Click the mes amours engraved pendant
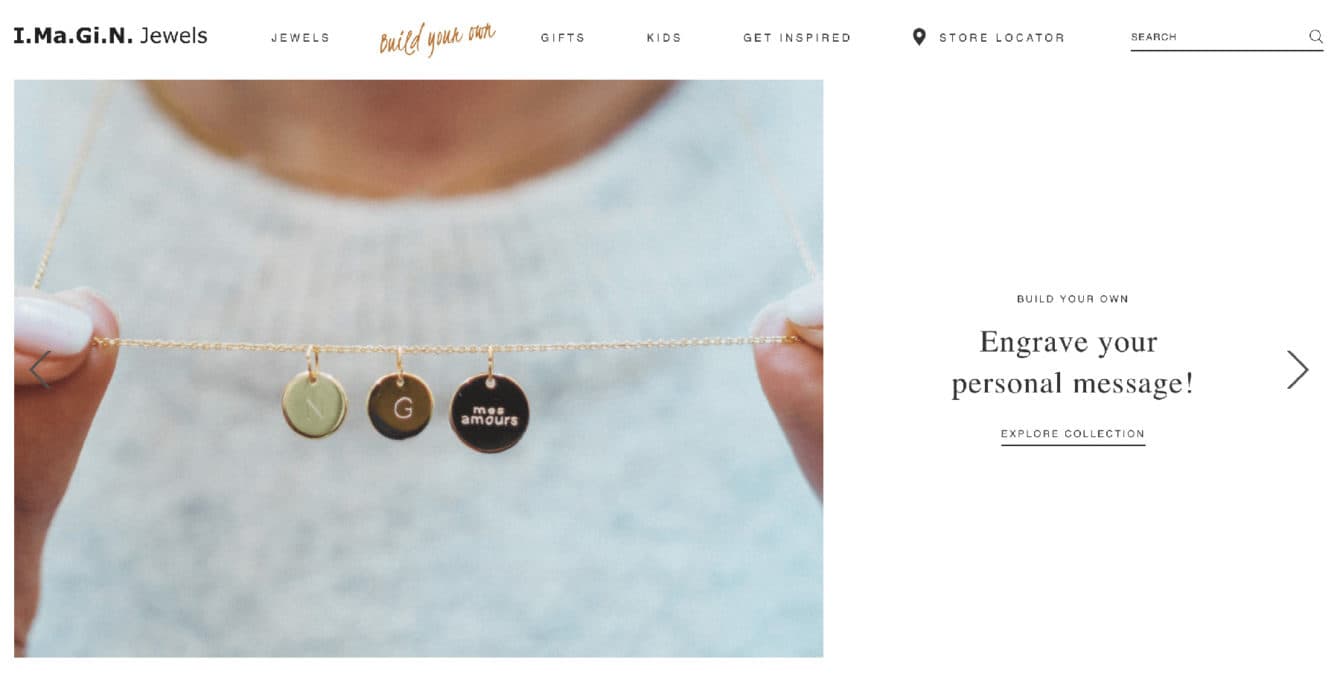This screenshot has height=674, width=1340. (x=489, y=413)
